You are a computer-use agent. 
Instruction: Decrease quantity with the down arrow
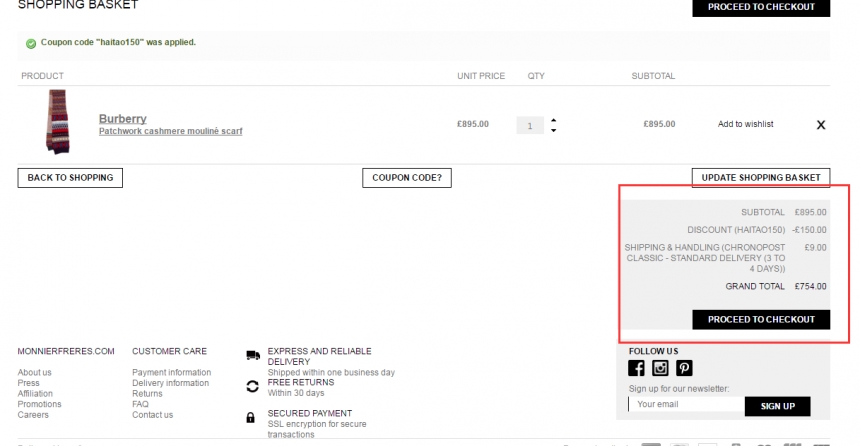coord(554,130)
